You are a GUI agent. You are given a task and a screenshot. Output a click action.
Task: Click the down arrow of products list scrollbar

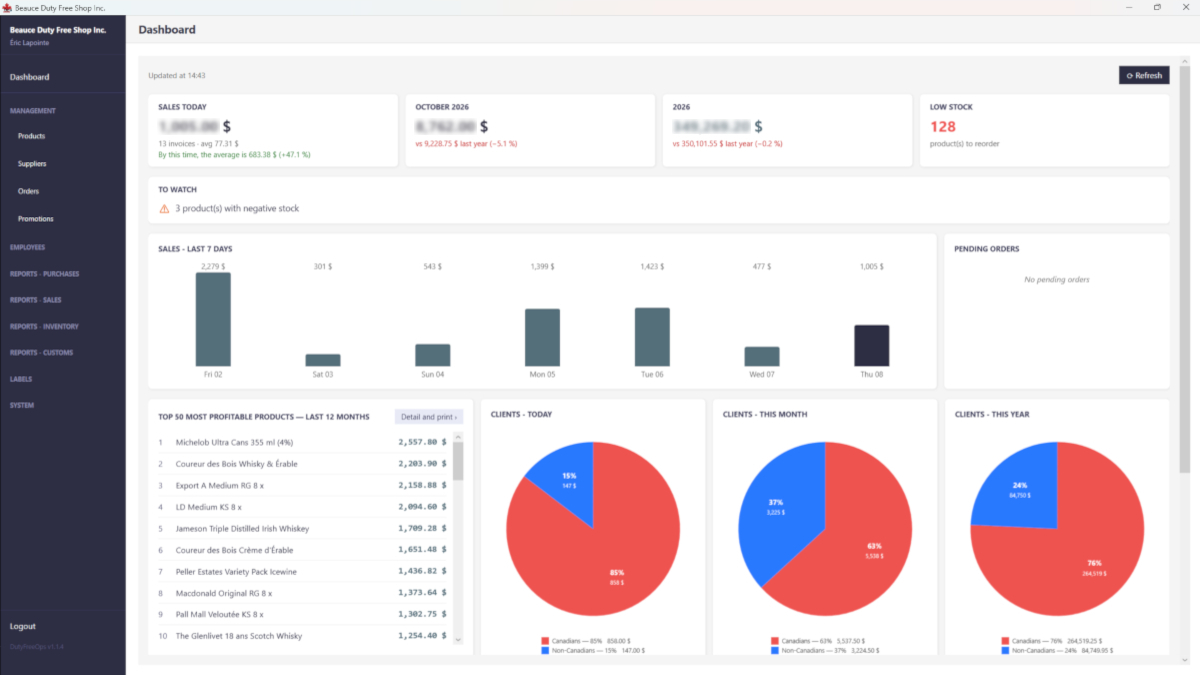[x=458, y=640]
